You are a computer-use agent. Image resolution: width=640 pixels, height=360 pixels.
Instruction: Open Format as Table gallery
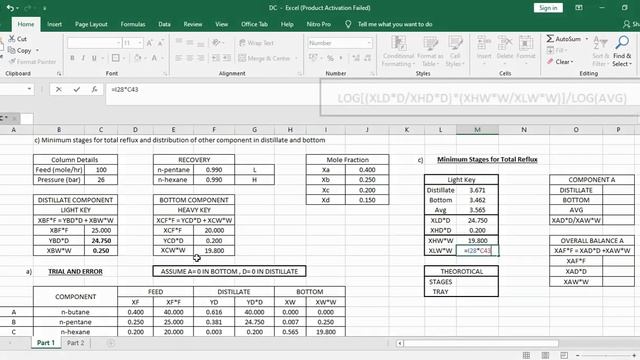pyautogui.click(x=430, y=51)
